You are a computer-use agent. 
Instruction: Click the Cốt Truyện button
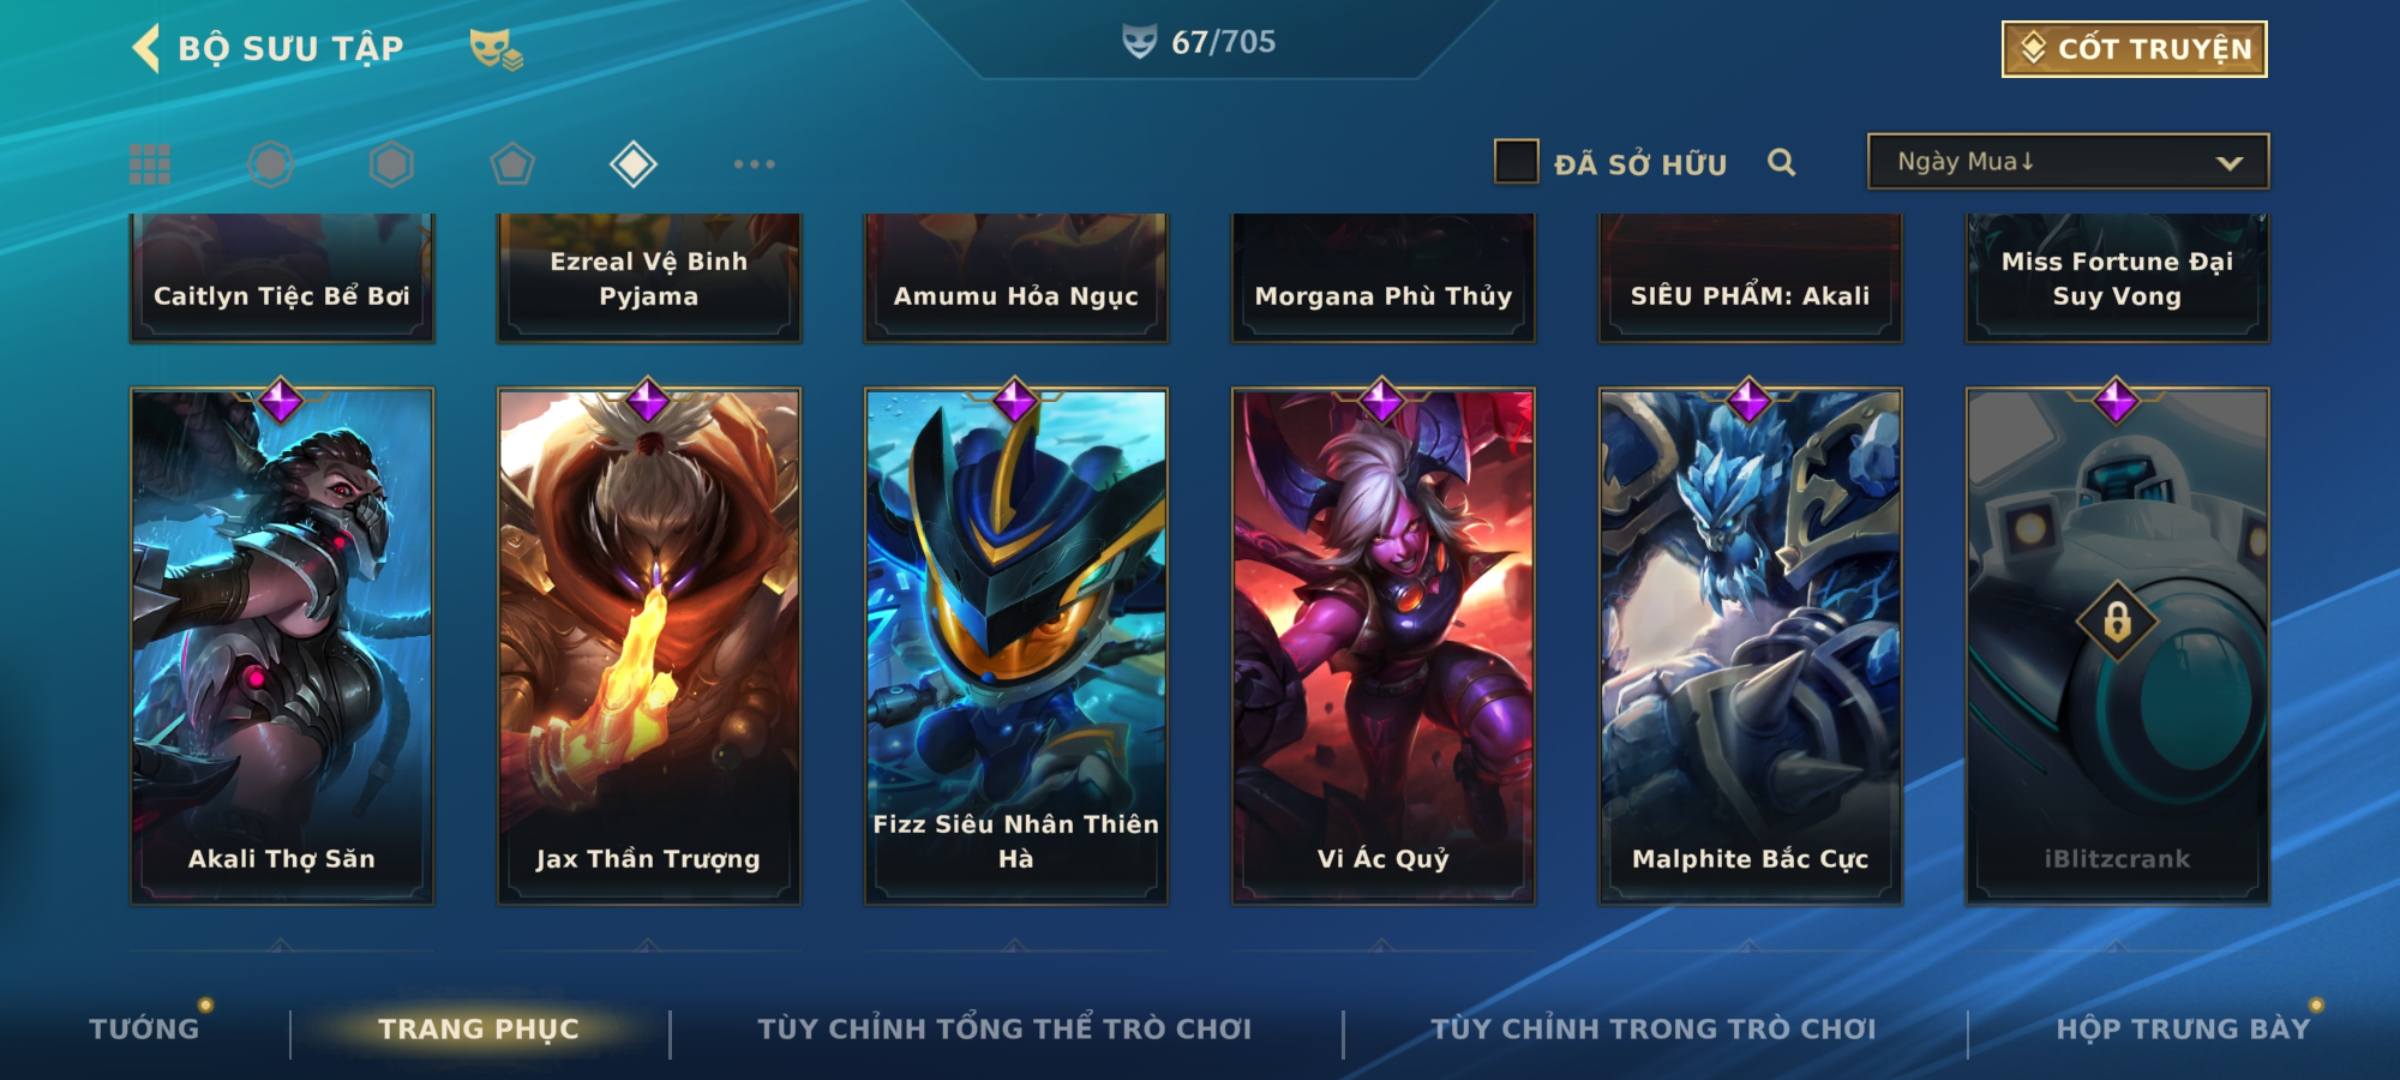click(2134, 49)
